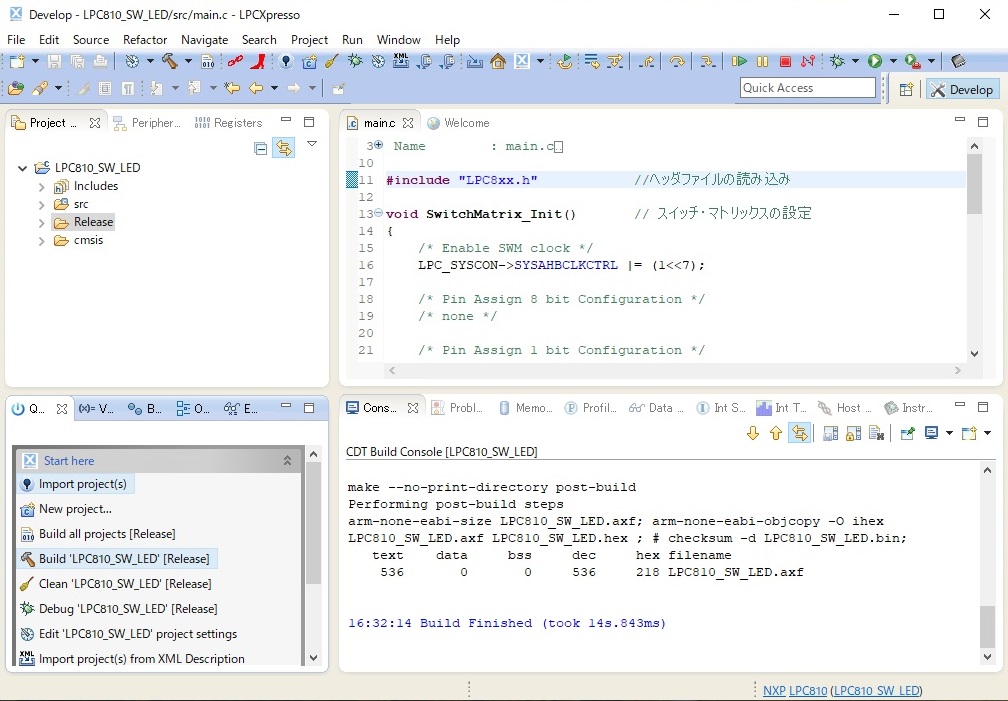Click the green Run launch icon
Image resolution: width=1008 pixels, height=701 pixels.
pos(874,61)
